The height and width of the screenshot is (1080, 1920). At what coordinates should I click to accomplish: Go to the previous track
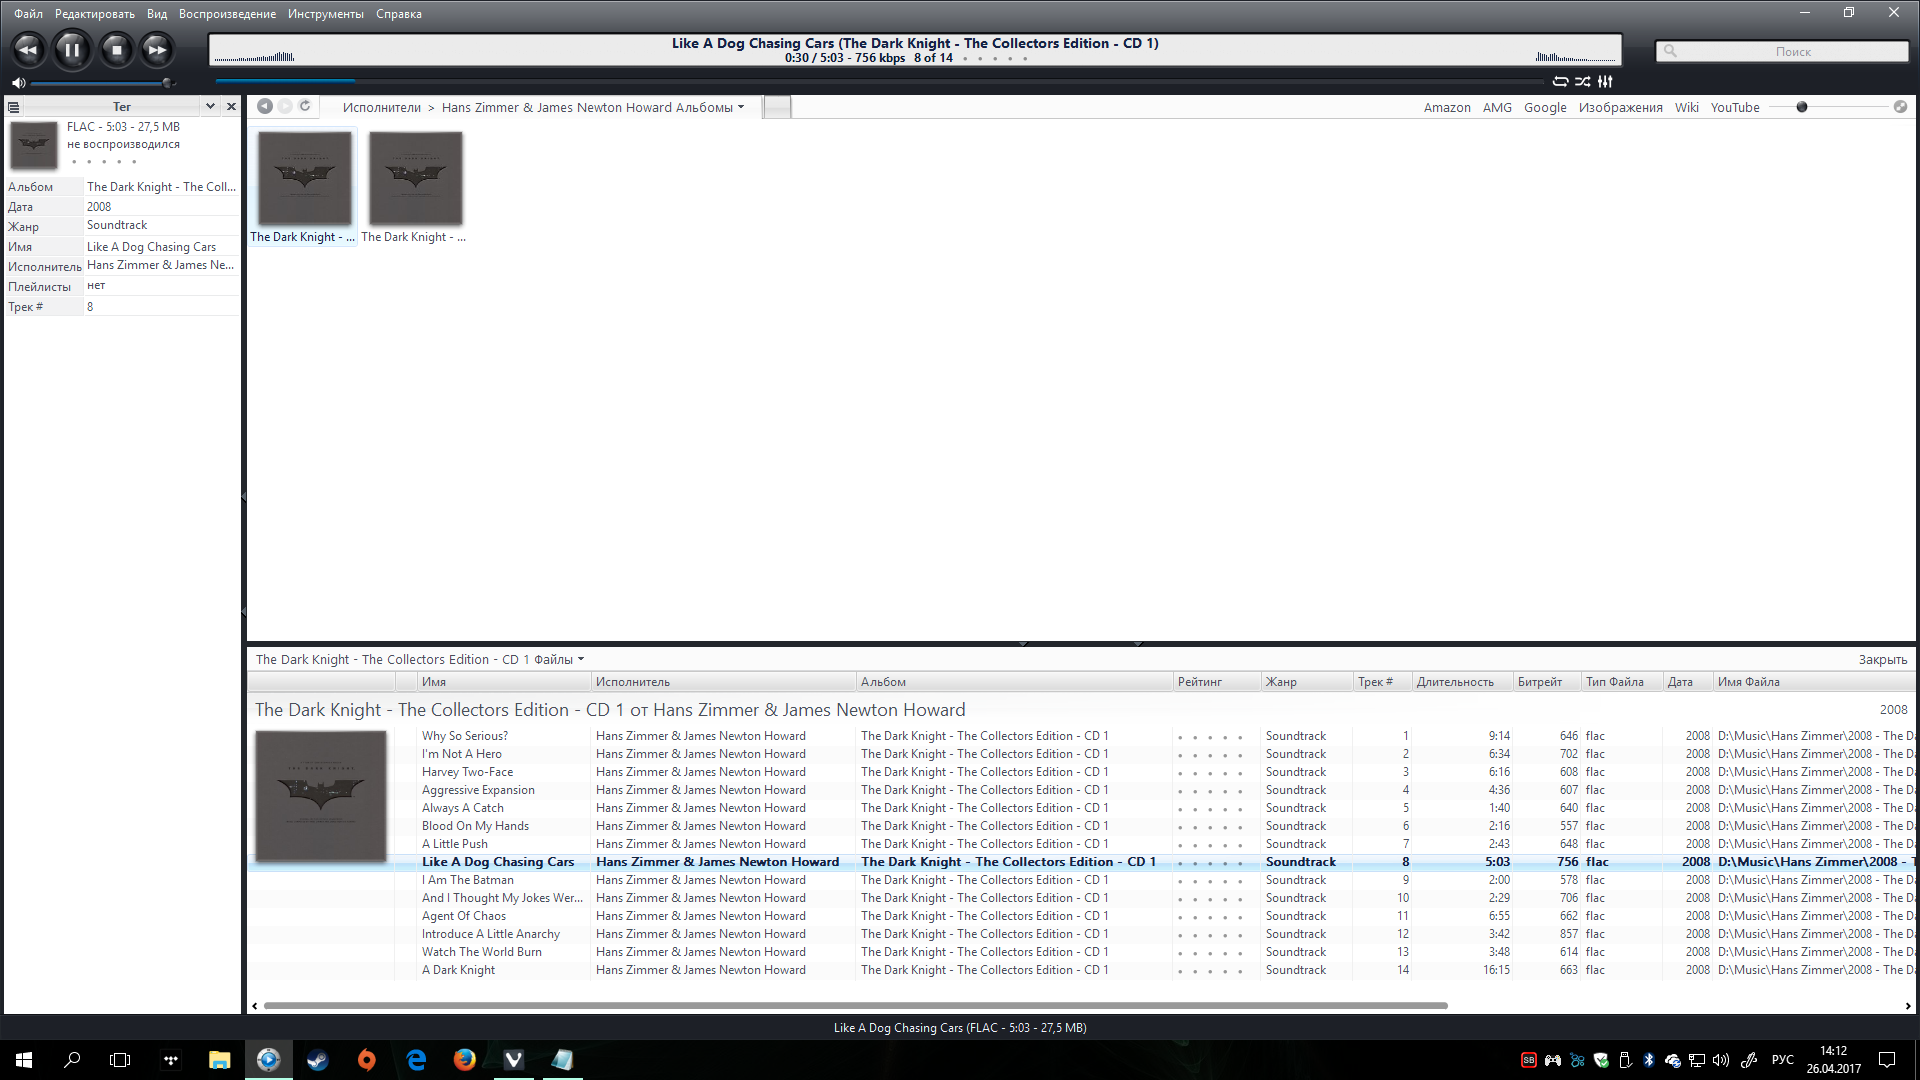point(28,49)
